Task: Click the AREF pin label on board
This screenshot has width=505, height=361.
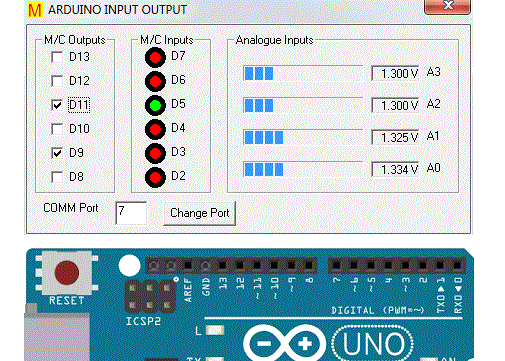Action: click(188, 291)
